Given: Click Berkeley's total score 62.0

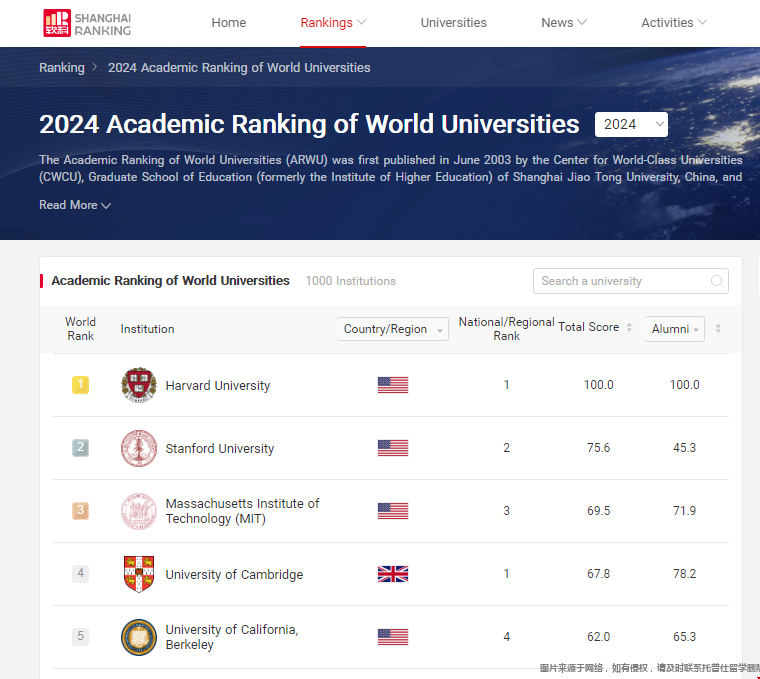Looking at the screenshot, I should click(x=599, y=637).
